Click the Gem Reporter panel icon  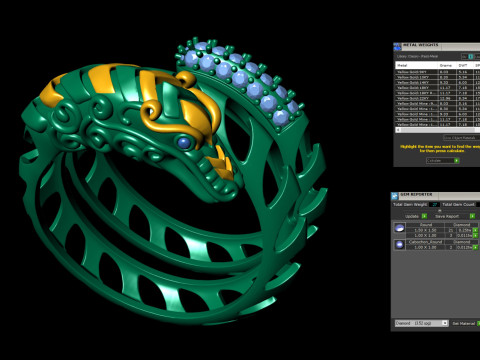[x=395, y=196]
